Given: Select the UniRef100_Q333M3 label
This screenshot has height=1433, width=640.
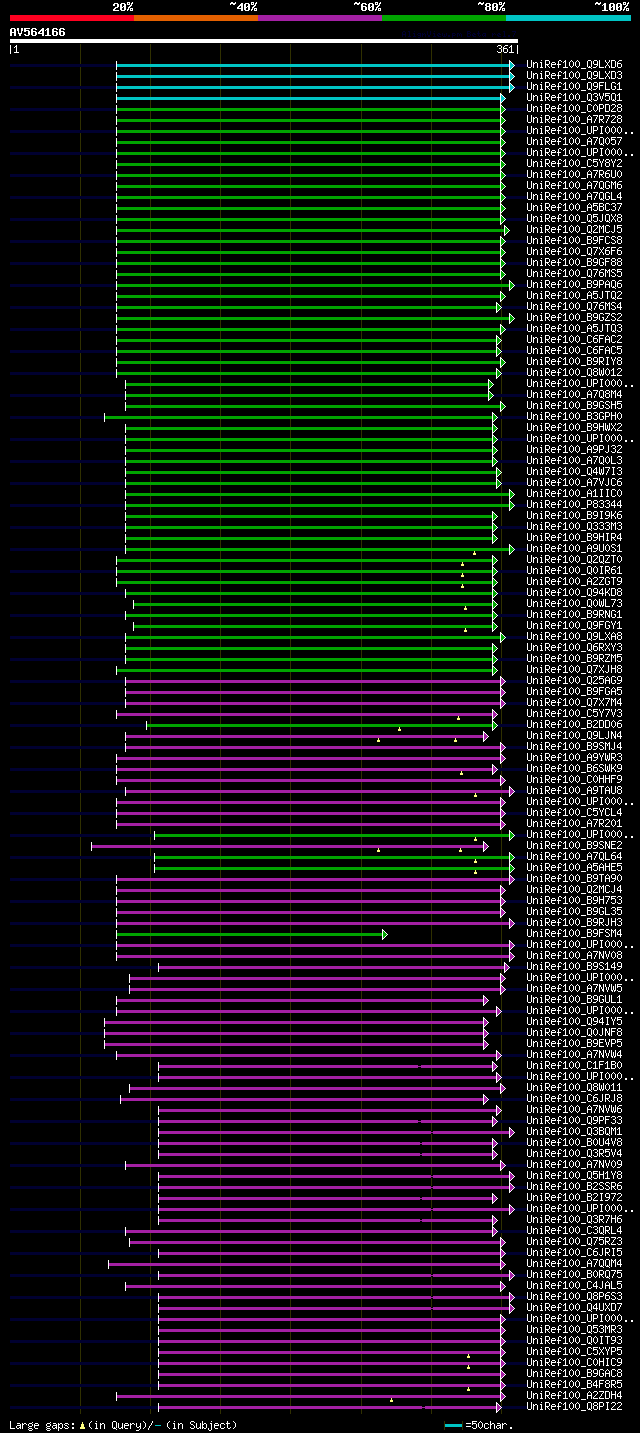Looking at the screenshot, I should [574, 527].
